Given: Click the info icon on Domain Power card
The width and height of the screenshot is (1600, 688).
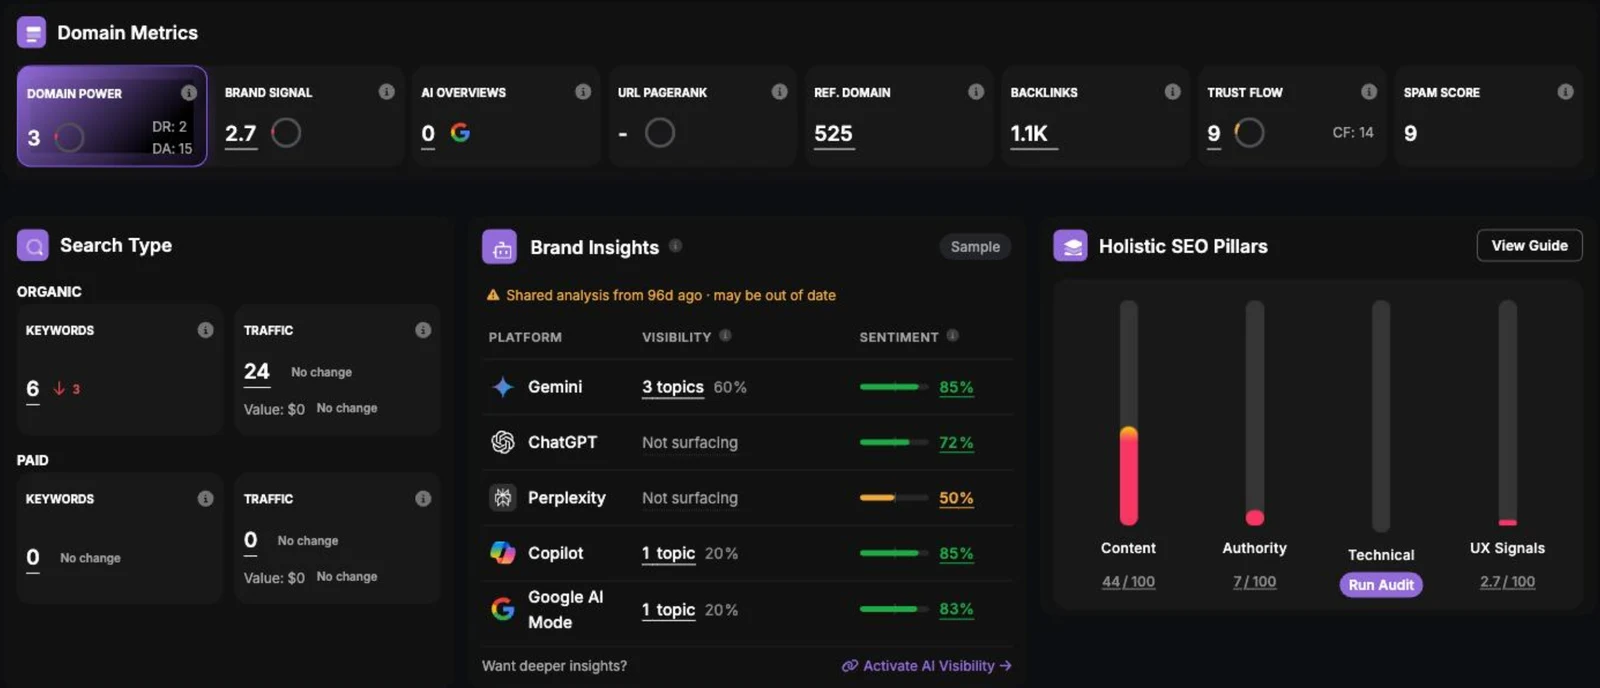Looking at the screenshot, I should pos(189,92).
